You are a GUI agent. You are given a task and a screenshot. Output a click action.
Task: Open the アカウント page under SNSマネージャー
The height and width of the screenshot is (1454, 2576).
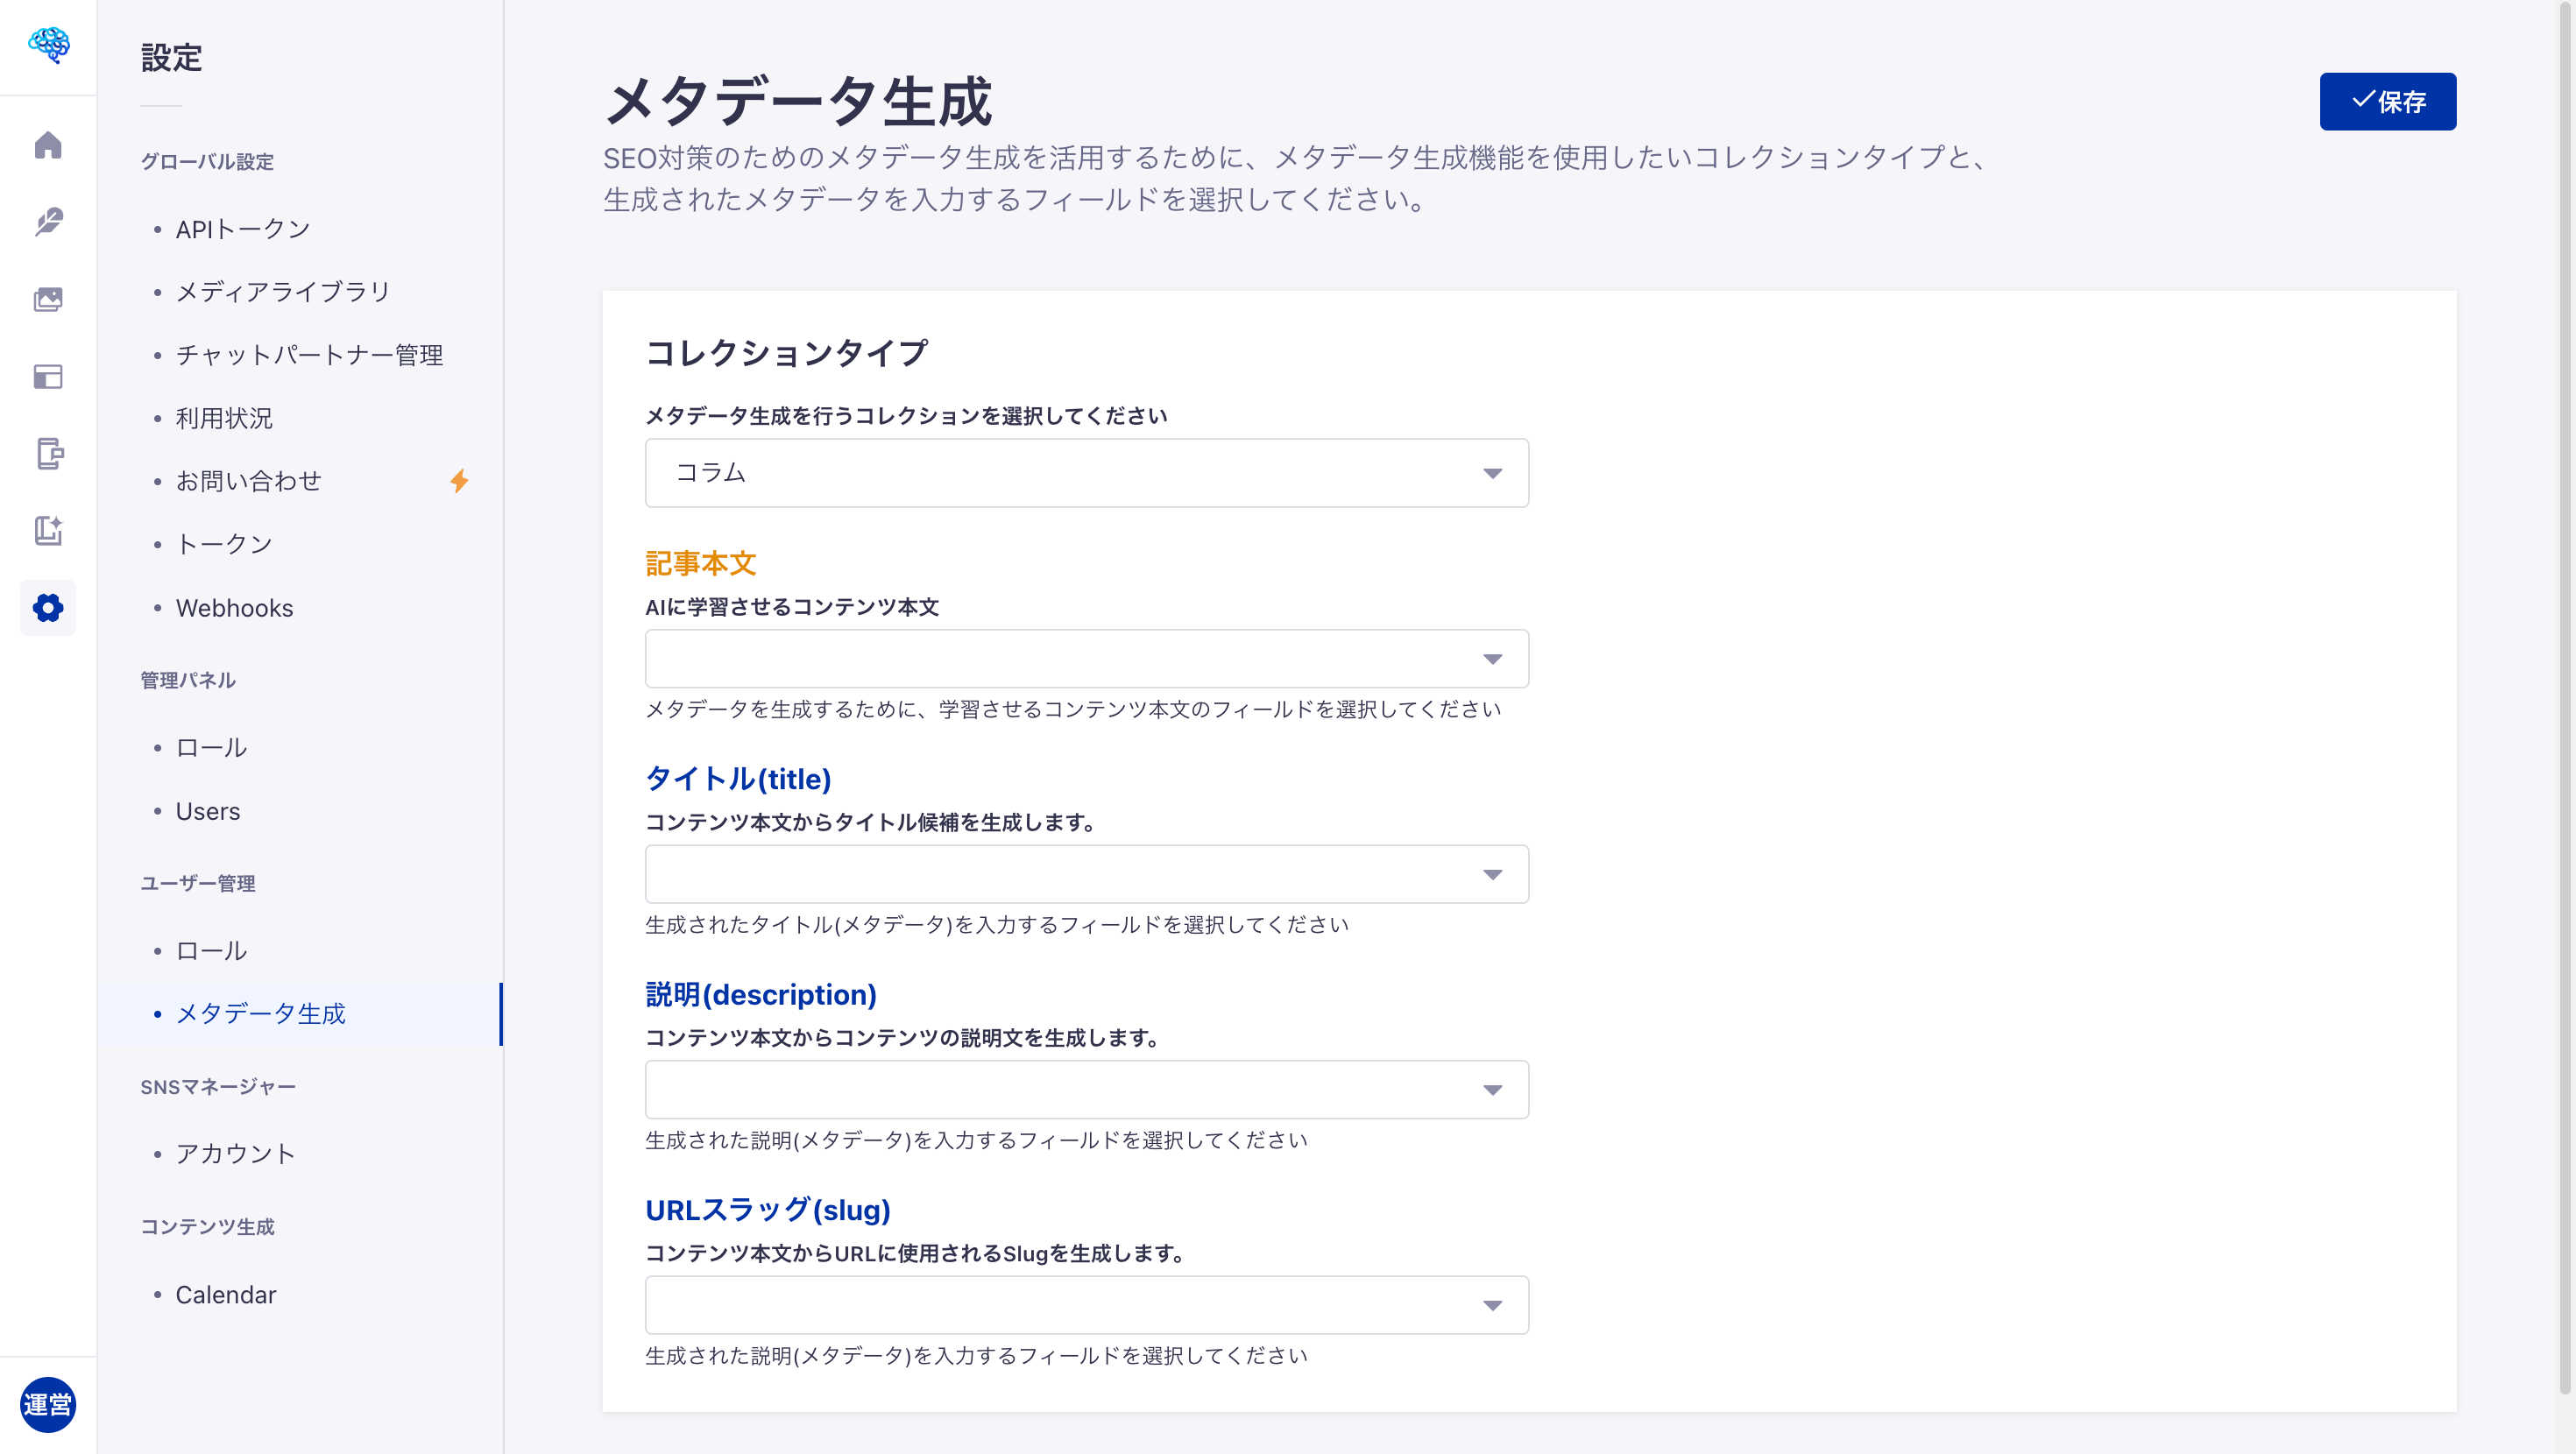234,1154
